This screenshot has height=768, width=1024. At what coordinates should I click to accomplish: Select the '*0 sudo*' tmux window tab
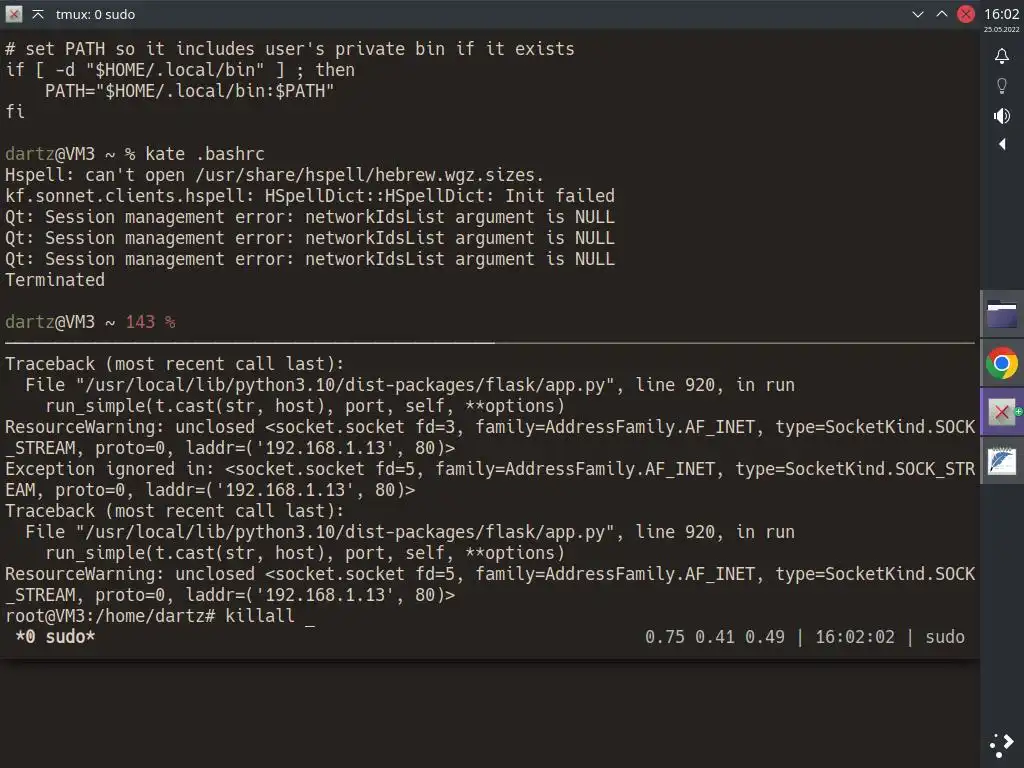tap(56, 637)
